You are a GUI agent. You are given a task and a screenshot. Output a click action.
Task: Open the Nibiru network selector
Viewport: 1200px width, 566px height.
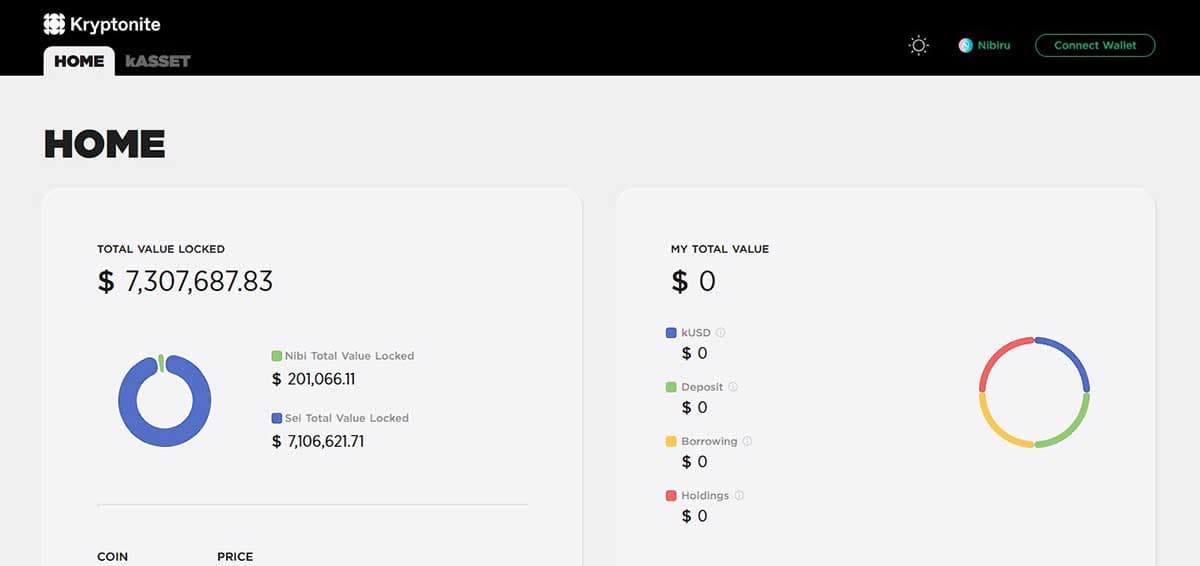pos(985,45)
